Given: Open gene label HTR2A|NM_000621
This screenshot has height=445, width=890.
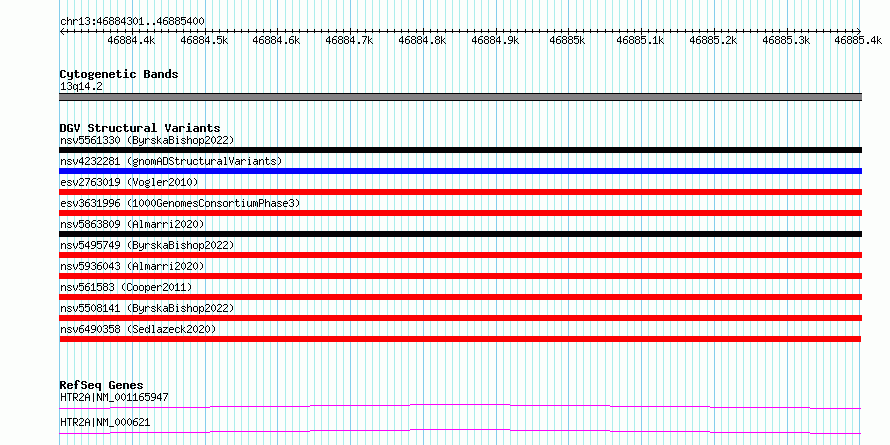Looking at the screenshot, I should click(105, 423).
